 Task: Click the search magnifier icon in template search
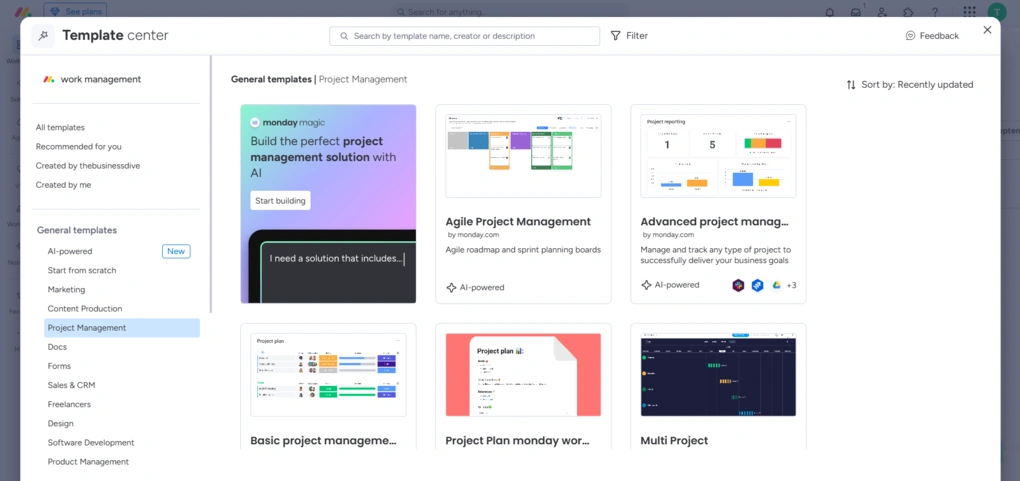point(344,36)
